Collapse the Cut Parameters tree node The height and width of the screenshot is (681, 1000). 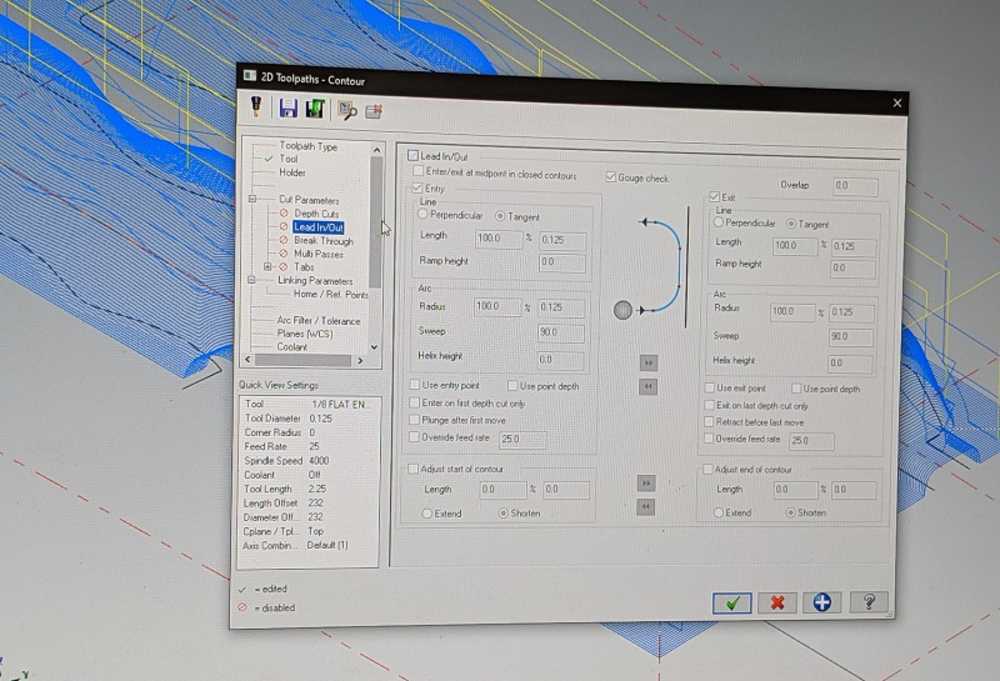253,200
